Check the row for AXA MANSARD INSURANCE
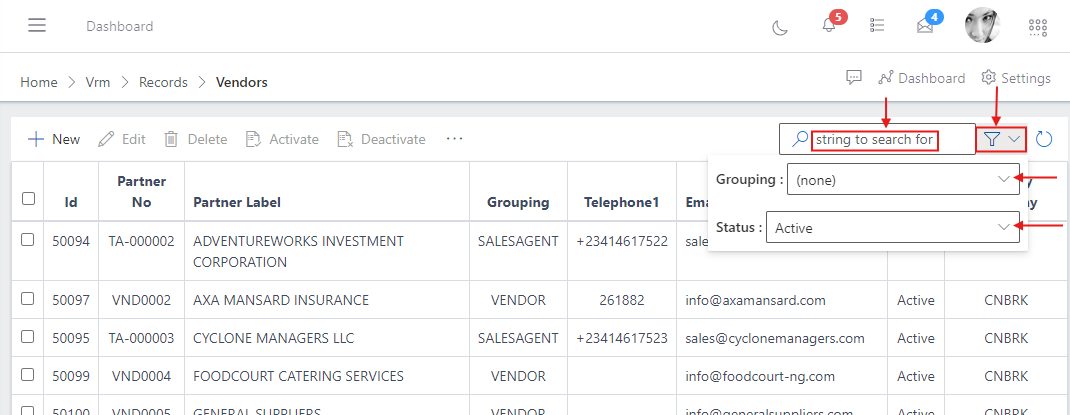1070x415 pixels. click(28, 298)
